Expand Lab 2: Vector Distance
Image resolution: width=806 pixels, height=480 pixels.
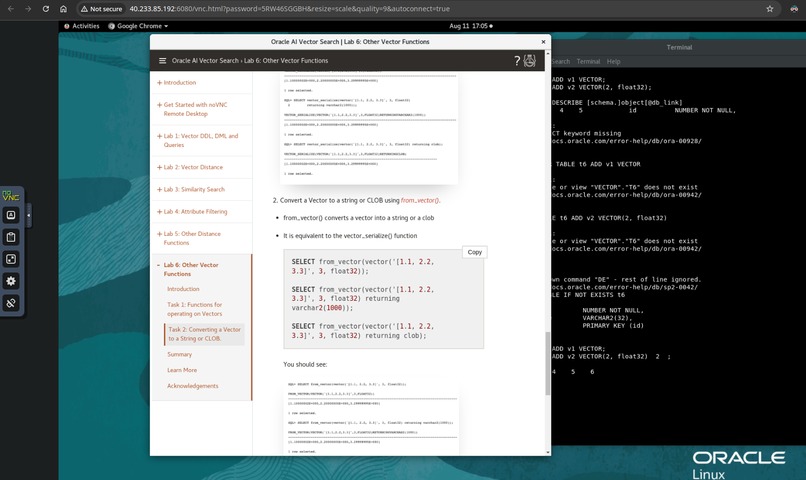click(x=190, y=167)
